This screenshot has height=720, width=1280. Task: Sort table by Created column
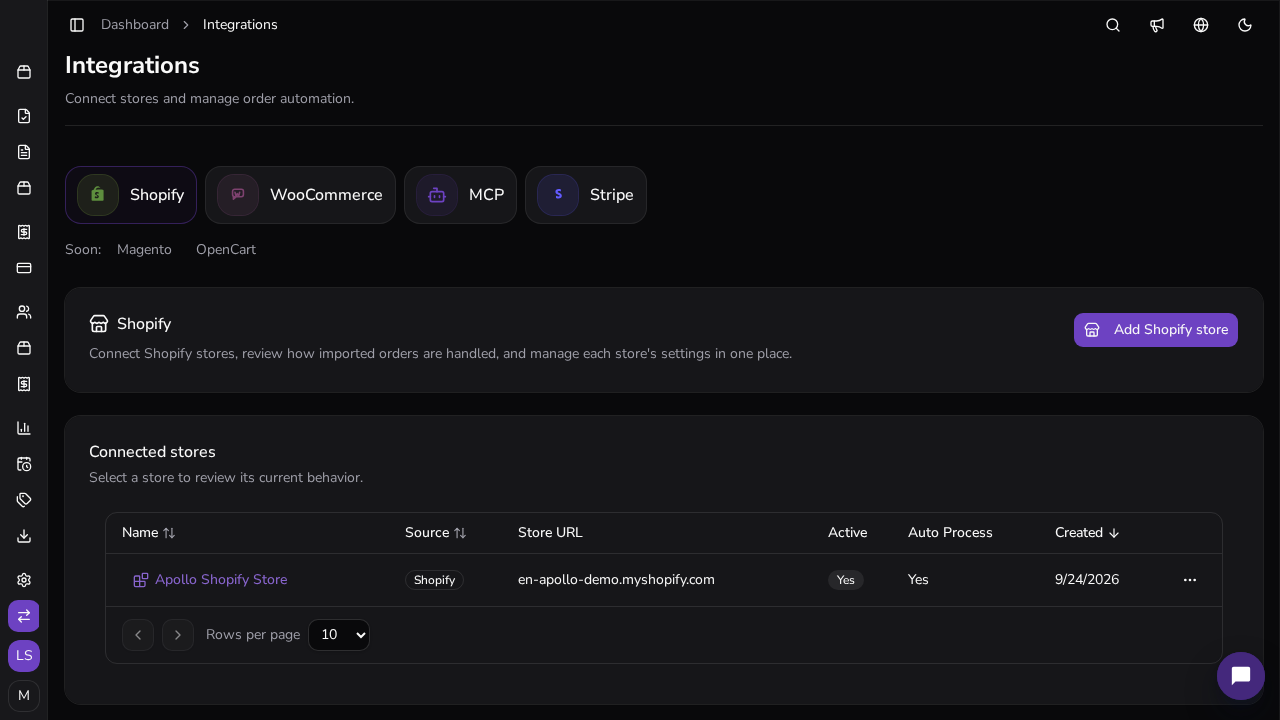pos(1087,533)
